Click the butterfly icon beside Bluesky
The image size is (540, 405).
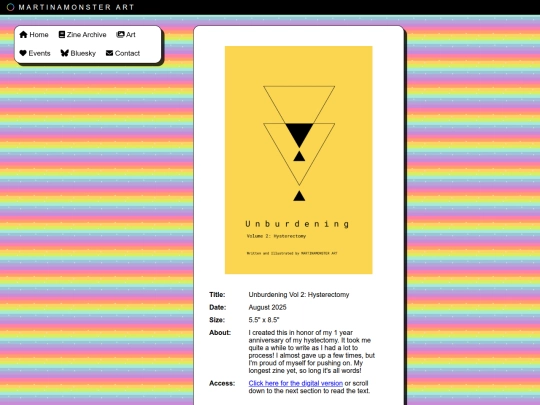(64, 53)
